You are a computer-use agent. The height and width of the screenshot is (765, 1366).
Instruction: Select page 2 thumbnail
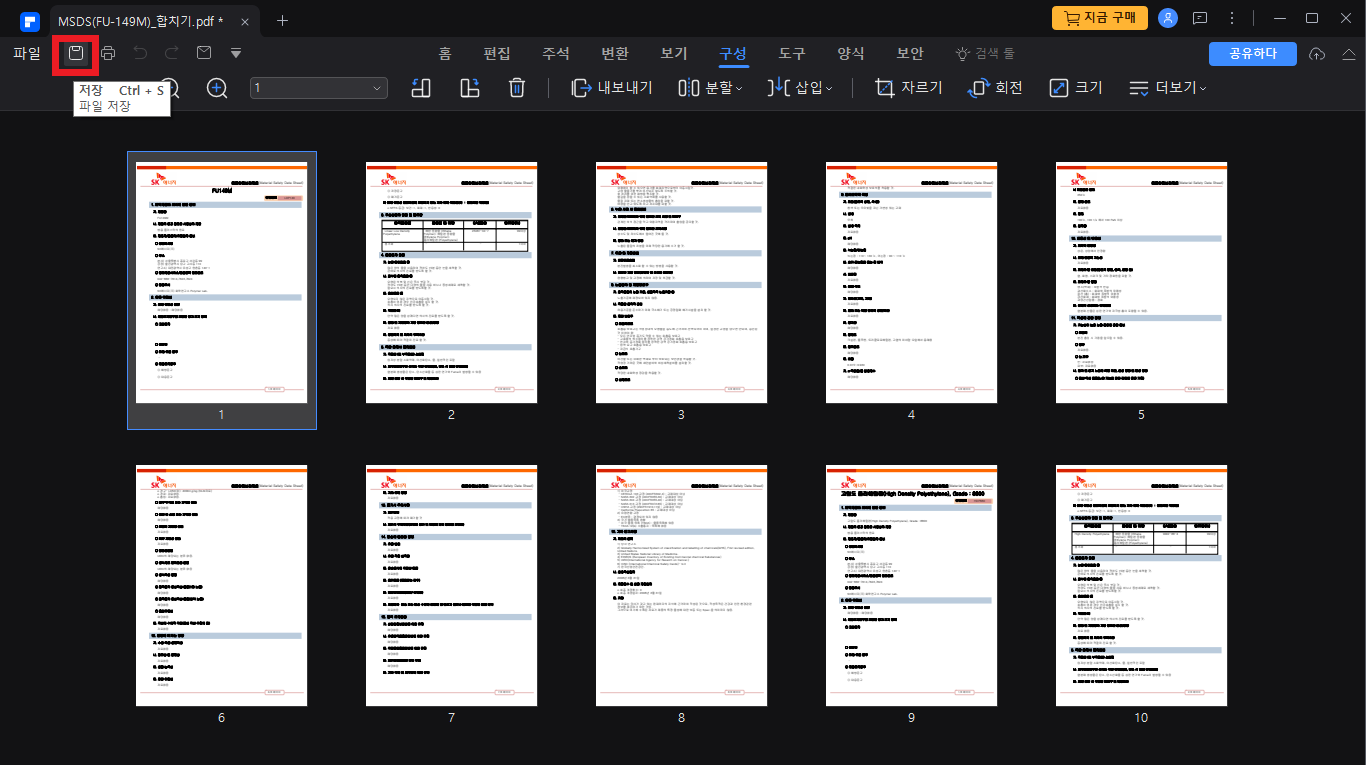point(452,283)
